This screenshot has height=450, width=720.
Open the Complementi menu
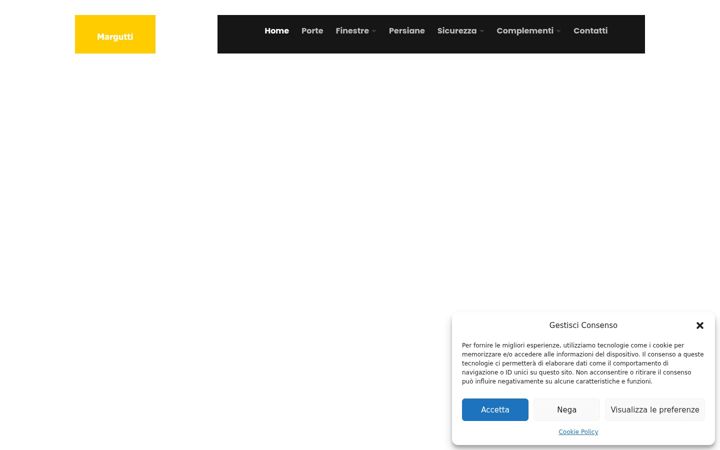(x=525, y=31)
